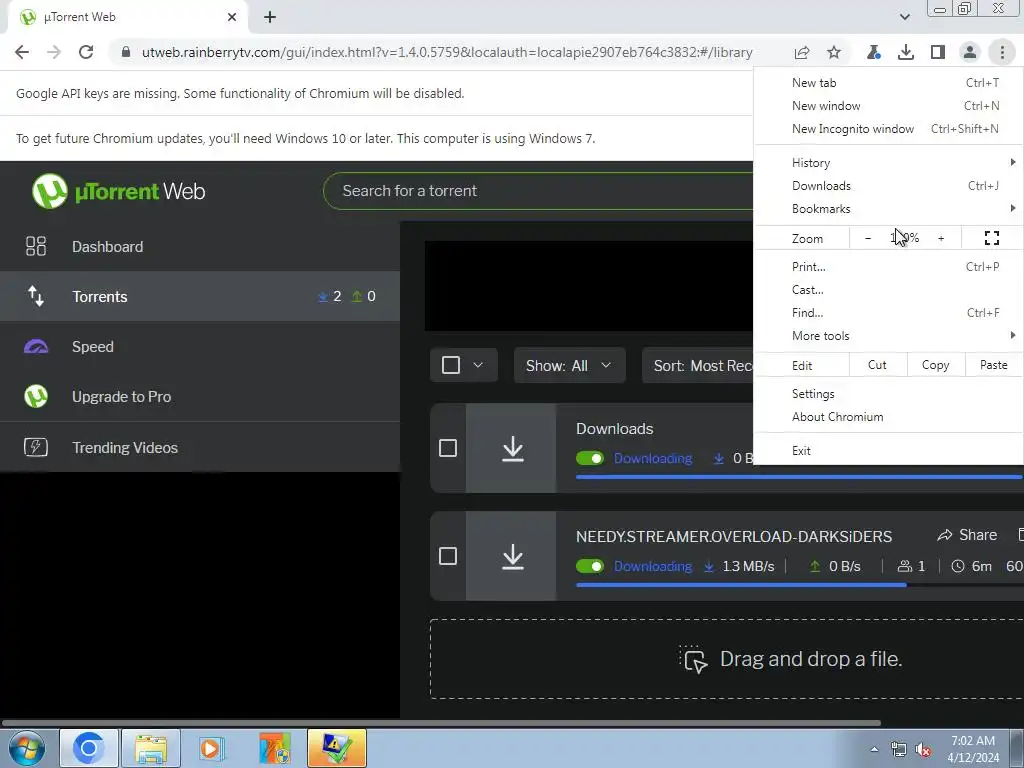Click the Dashboard grid icon
This screenshot has width=1024, height=768.
(36, 246)
